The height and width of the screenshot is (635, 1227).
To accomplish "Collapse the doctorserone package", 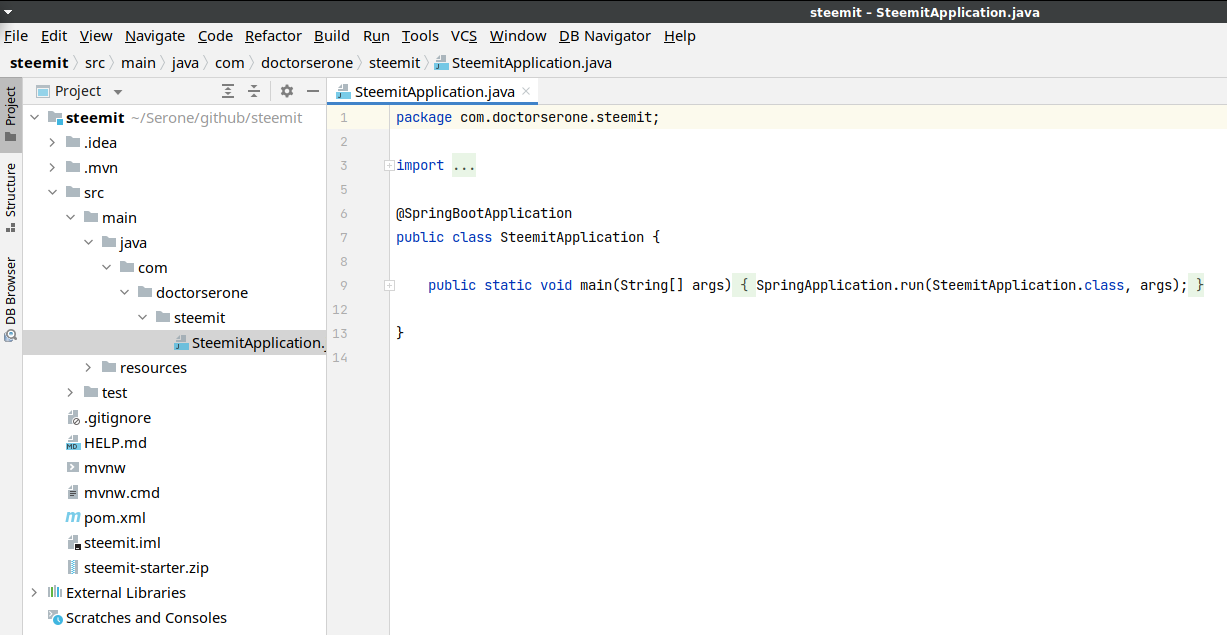I will click(x=124, y=293).
